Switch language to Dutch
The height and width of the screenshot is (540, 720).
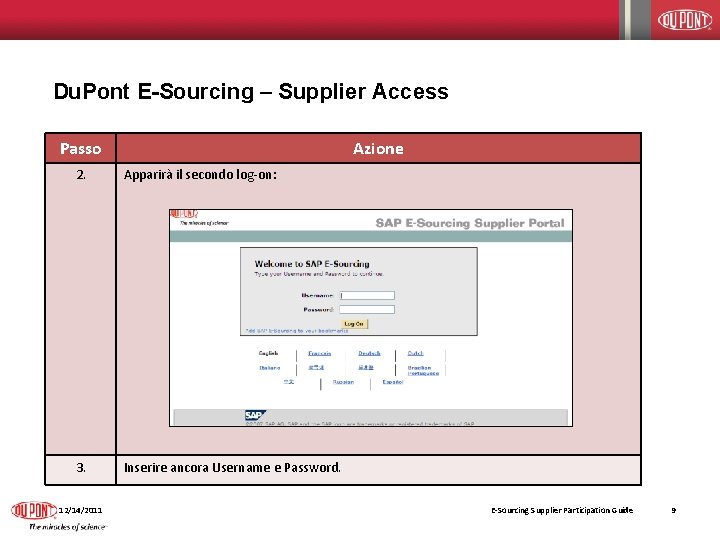tap(415, 353)
